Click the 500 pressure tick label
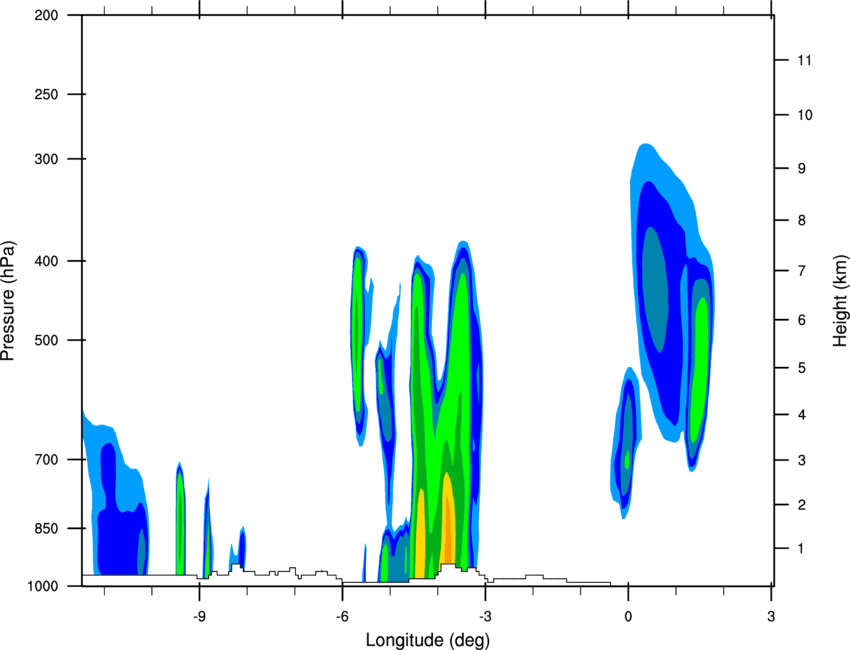This screenshot has height=650, width=850. coord(46,340)
